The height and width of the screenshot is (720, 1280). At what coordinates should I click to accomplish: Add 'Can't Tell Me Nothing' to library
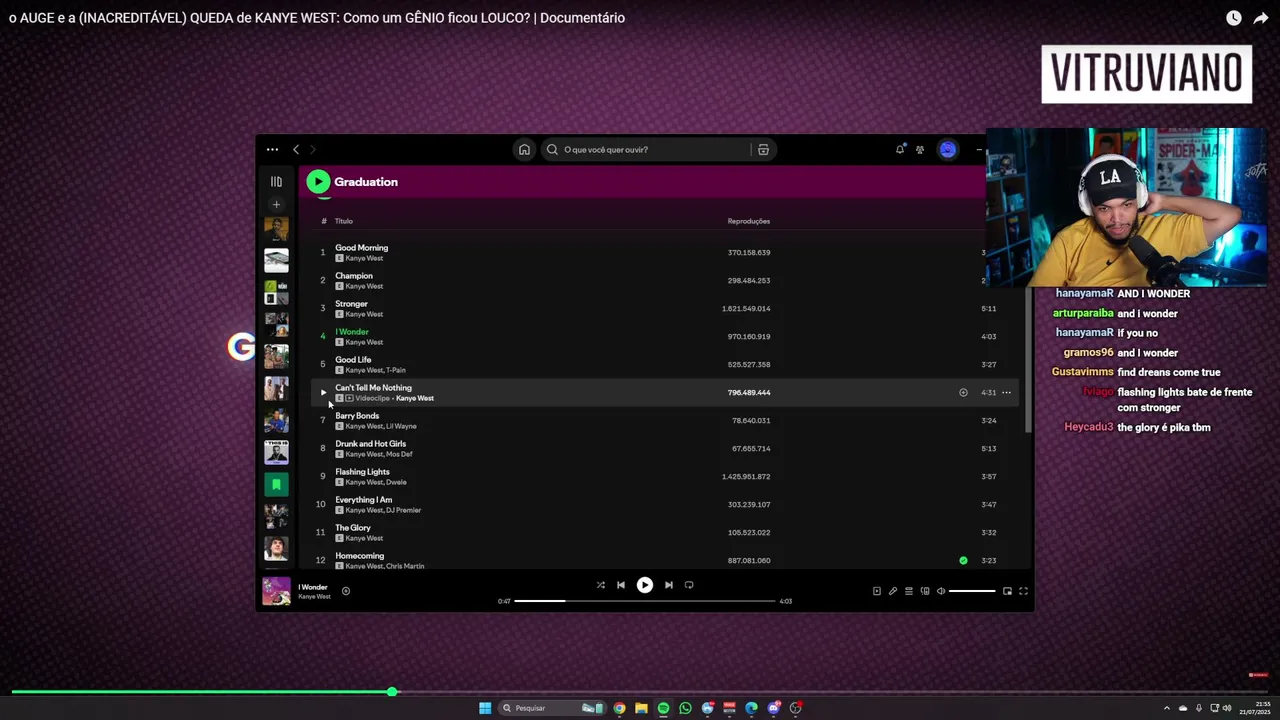(x=963, y=393)
